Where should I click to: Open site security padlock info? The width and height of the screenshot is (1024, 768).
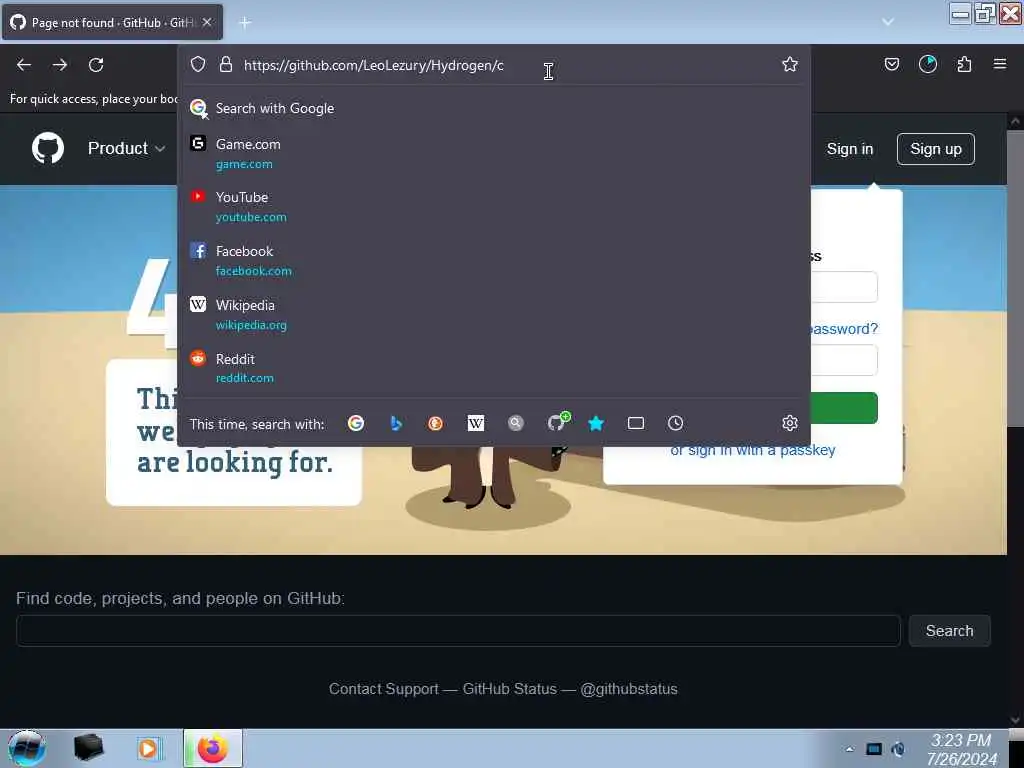pos(226,64)
